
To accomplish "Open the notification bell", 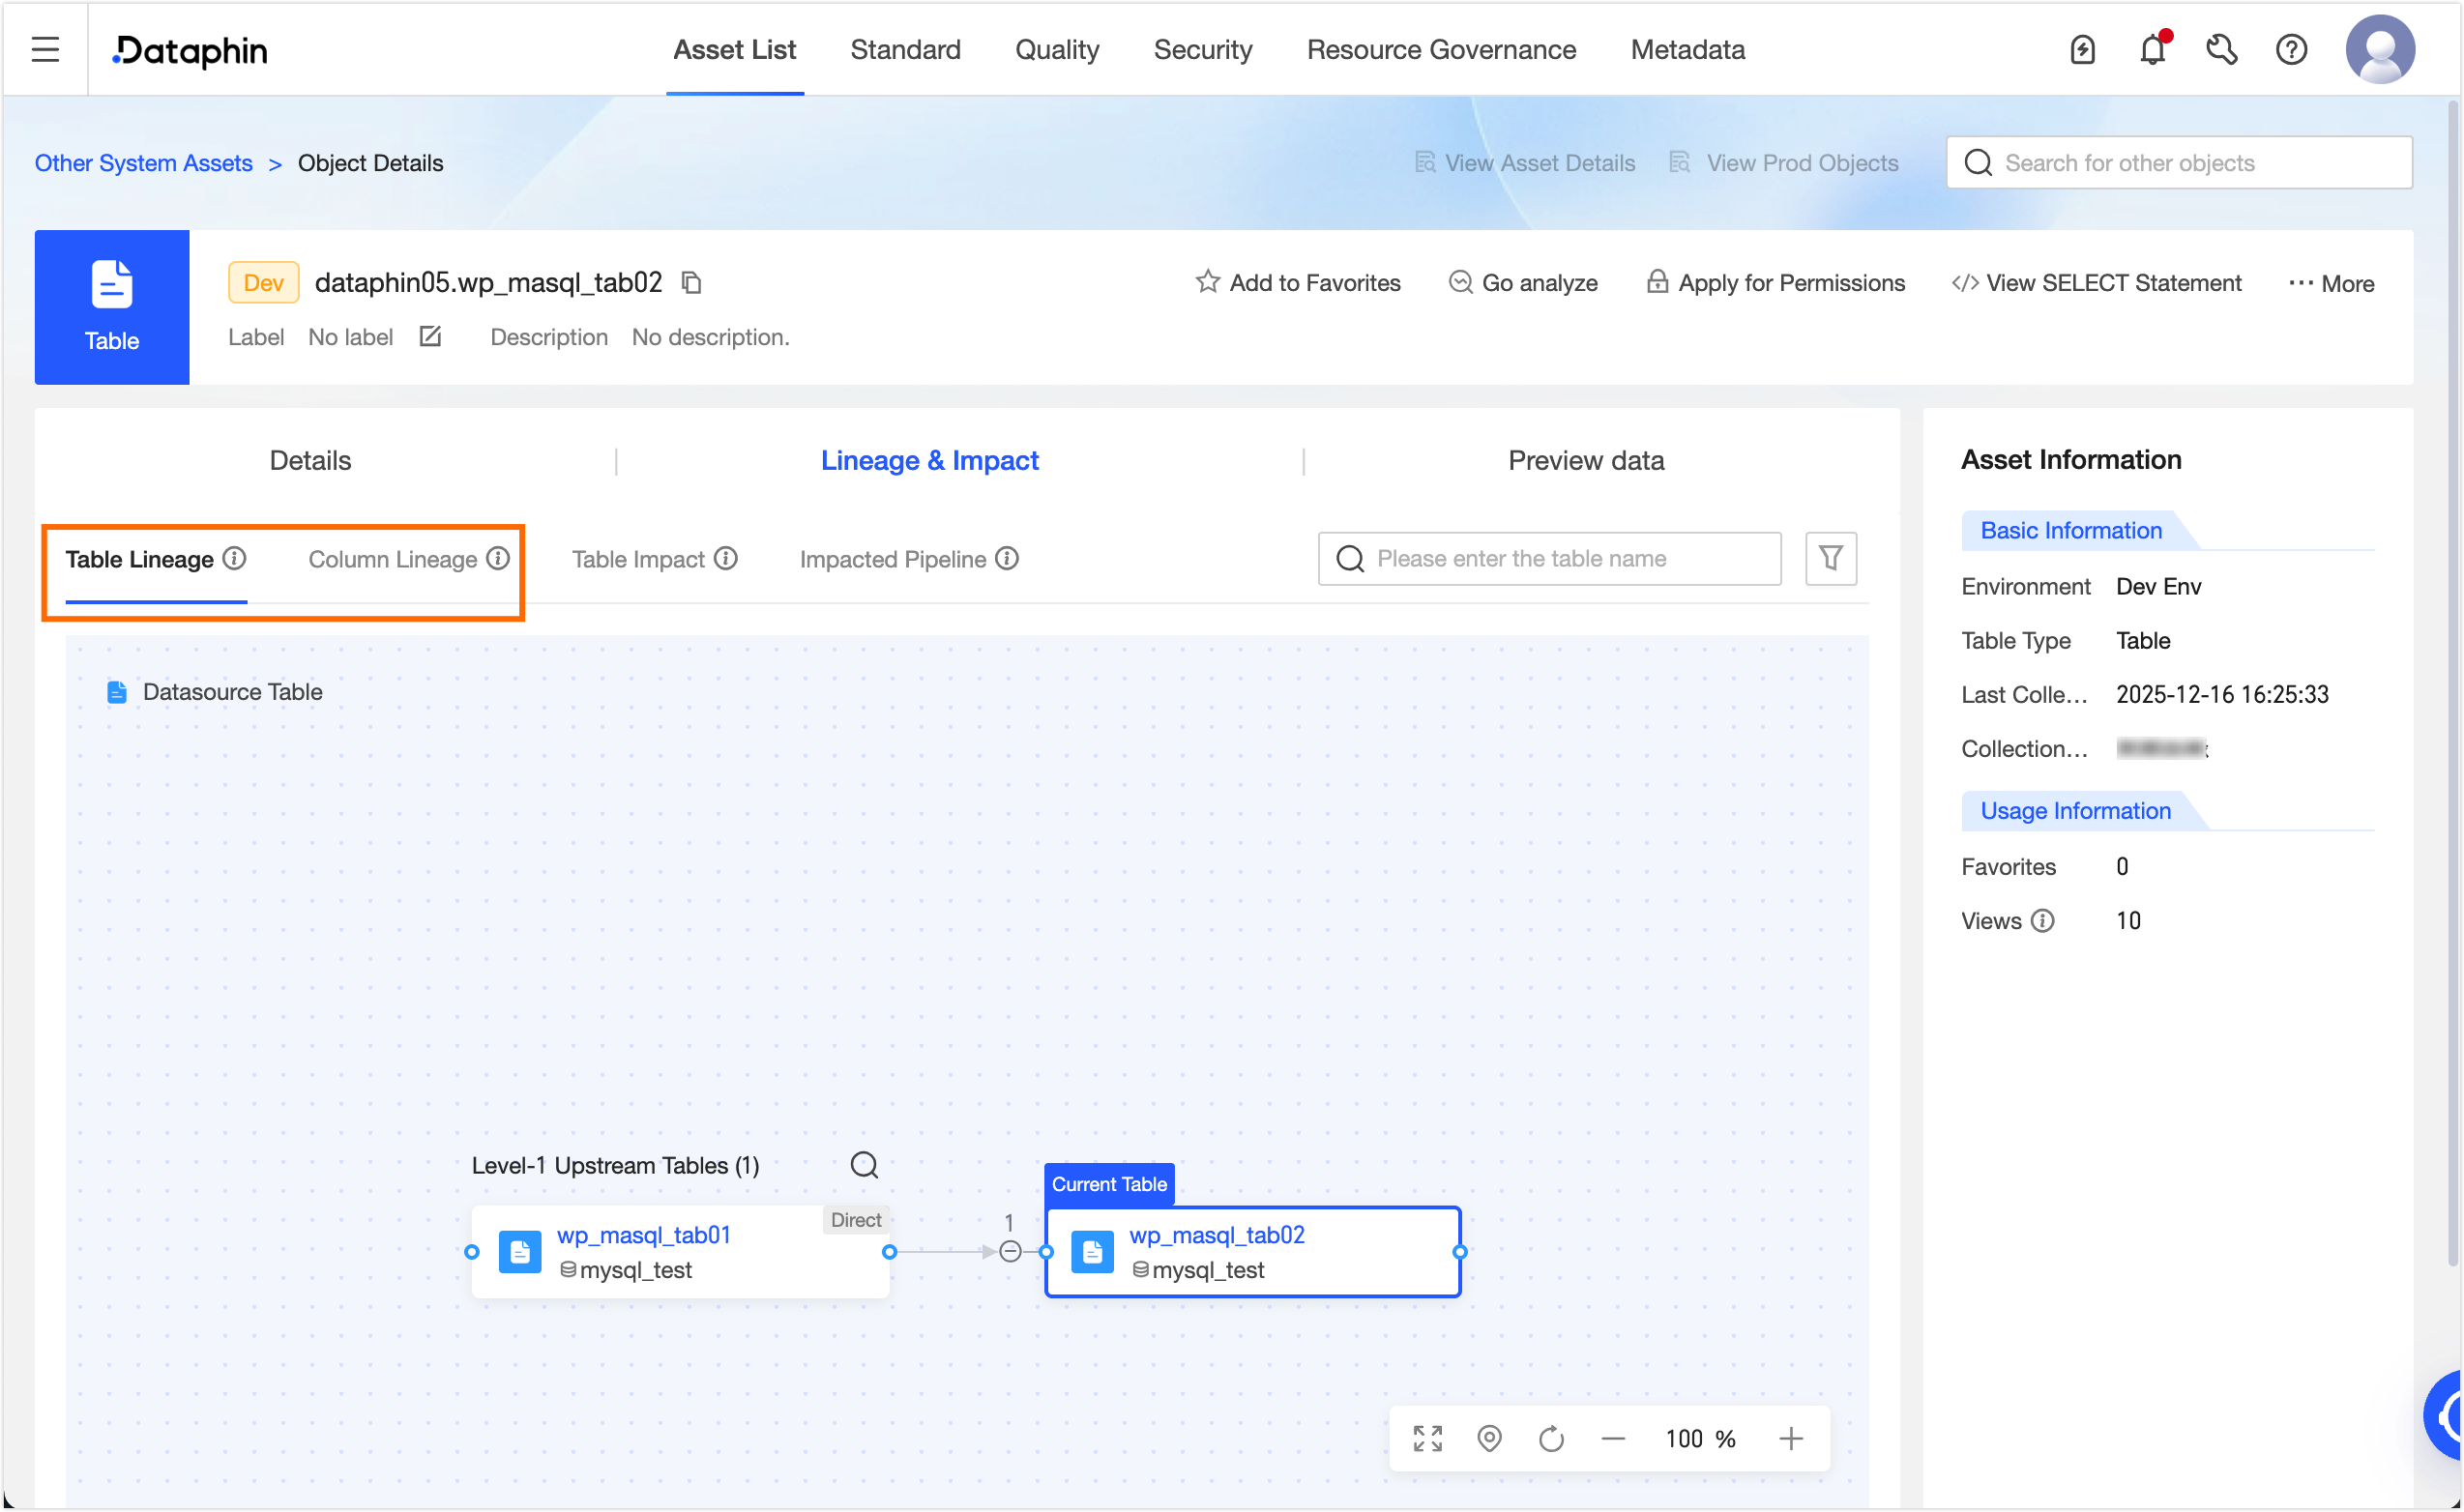I will [x=2152, y=49].
